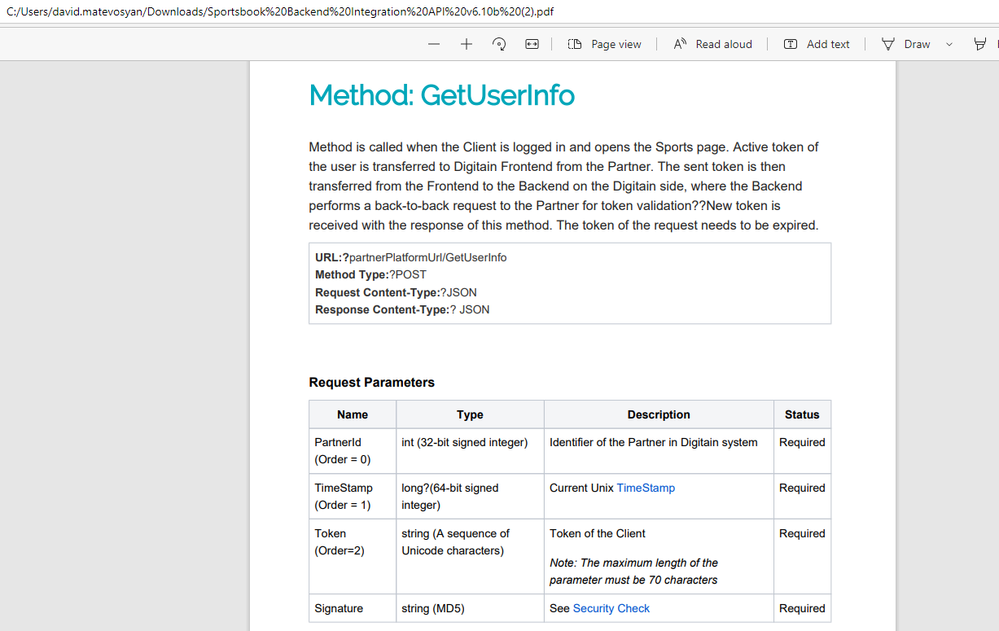Select the Add text tool

(816, 44)
